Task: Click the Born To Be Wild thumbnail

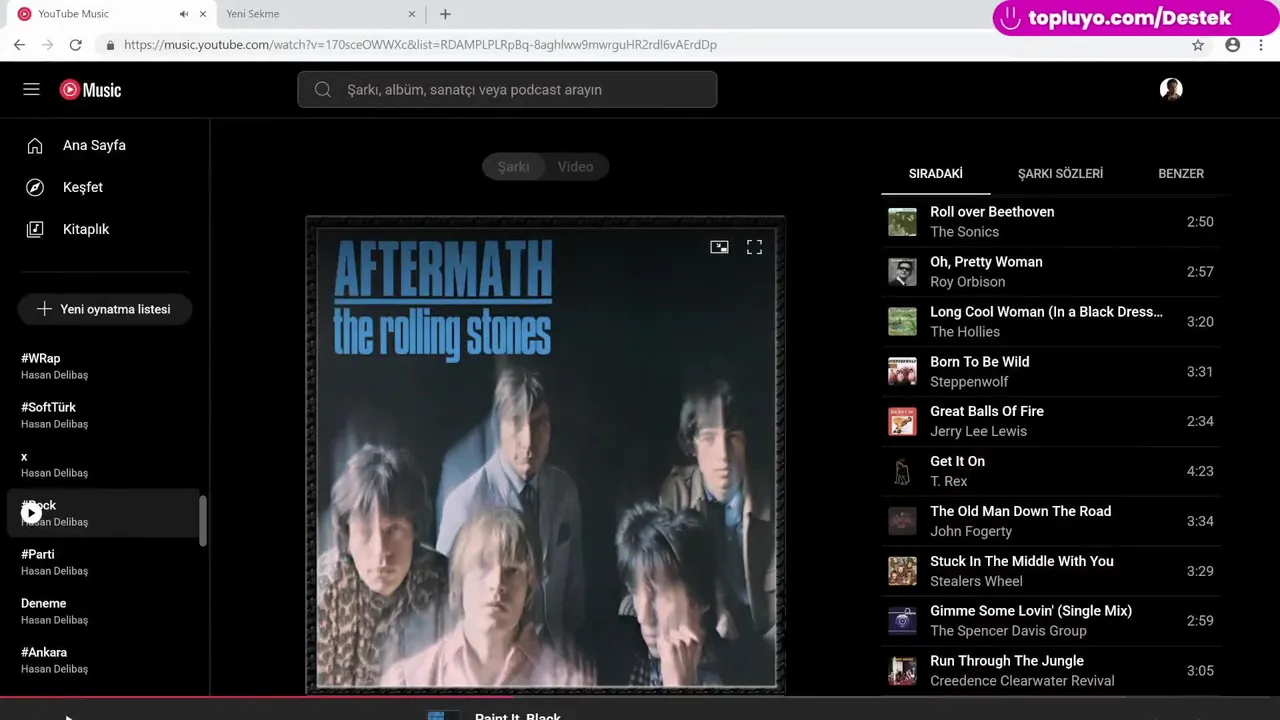Action: 902,372
